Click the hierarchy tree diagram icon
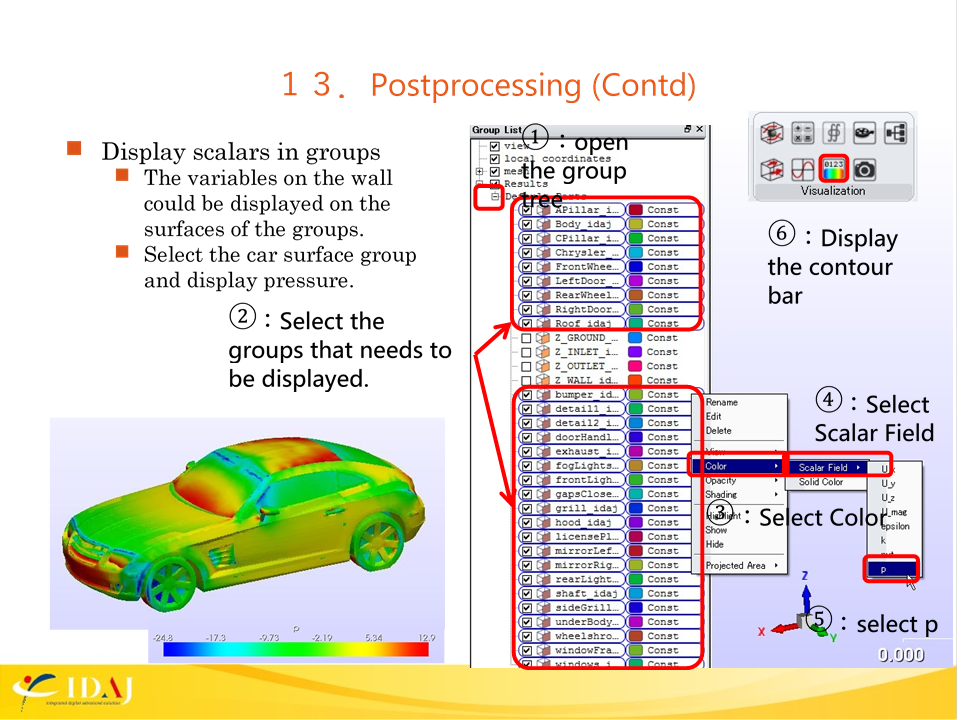The width and height of the screenshot is (961, 720). click(895, 132)
